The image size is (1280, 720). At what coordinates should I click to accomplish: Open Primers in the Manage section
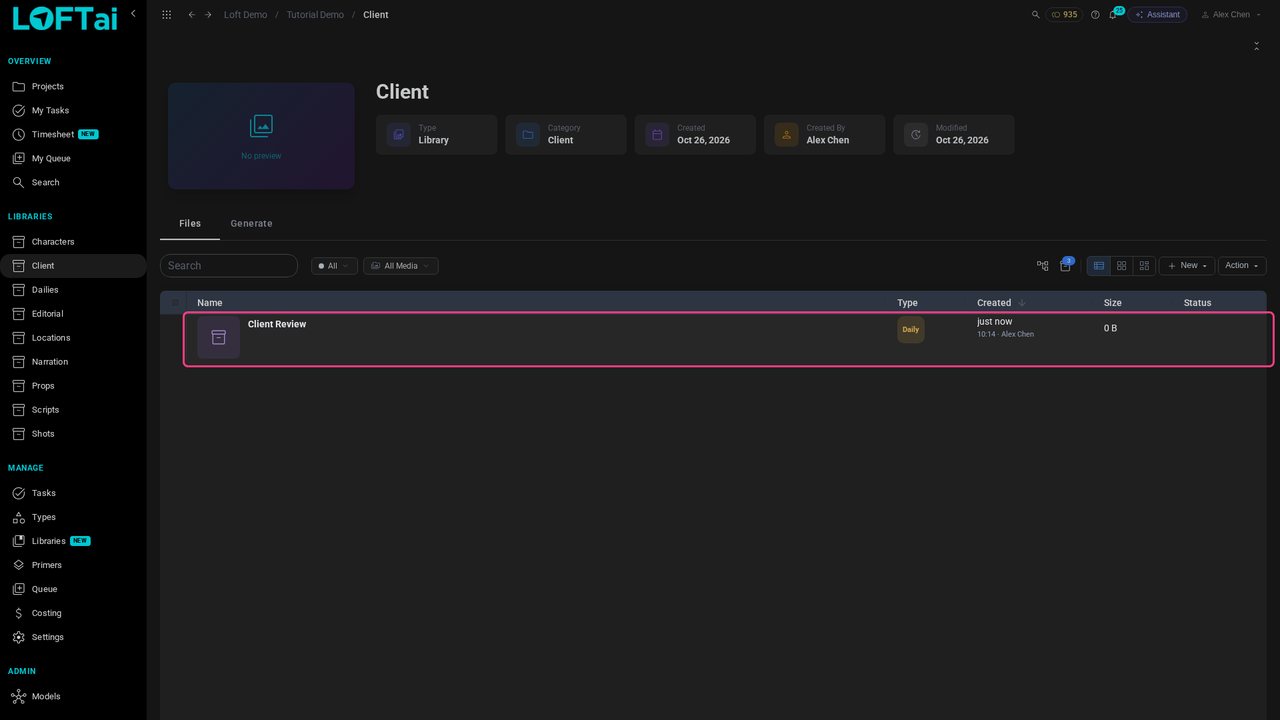click(73, 565)
